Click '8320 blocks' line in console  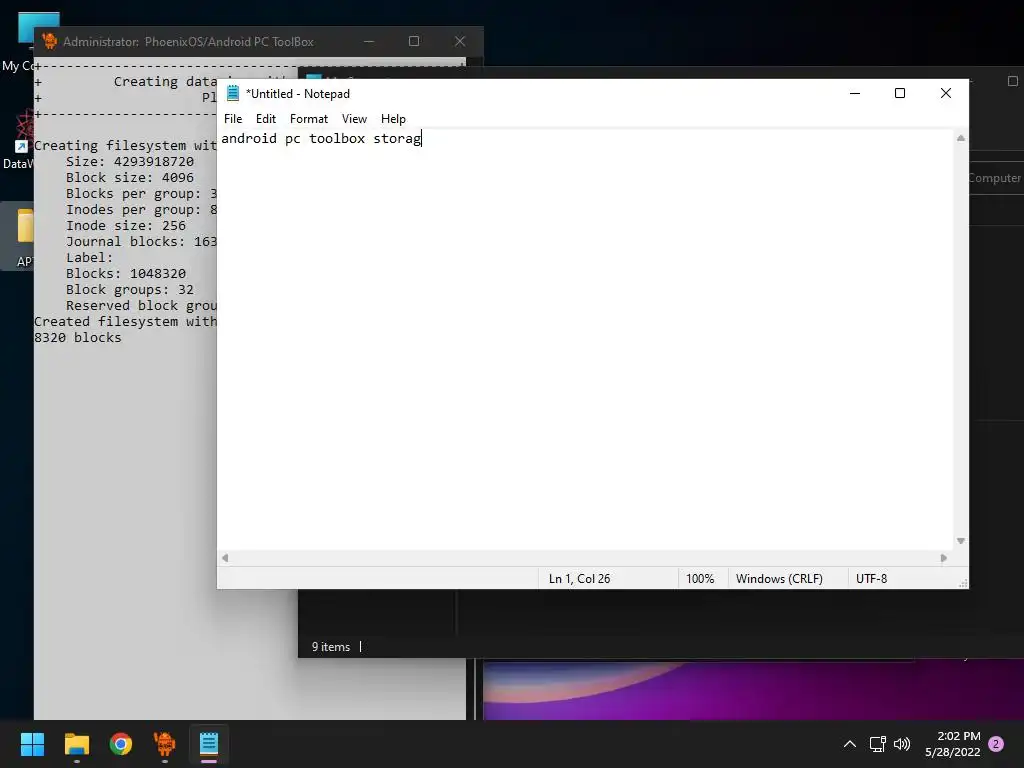[x=77, y=338]
